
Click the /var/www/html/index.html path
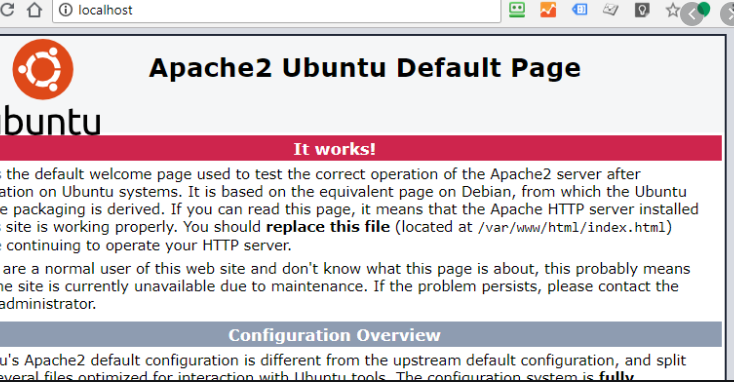(572, 228)
